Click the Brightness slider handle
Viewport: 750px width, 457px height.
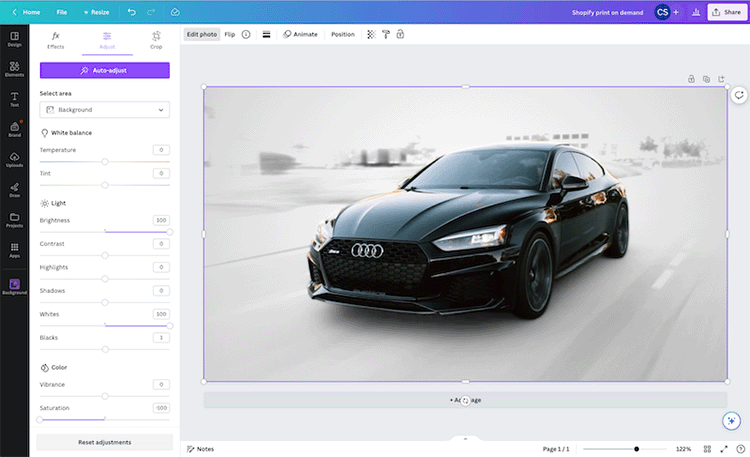pyautogui.click(x=169, y=232)
